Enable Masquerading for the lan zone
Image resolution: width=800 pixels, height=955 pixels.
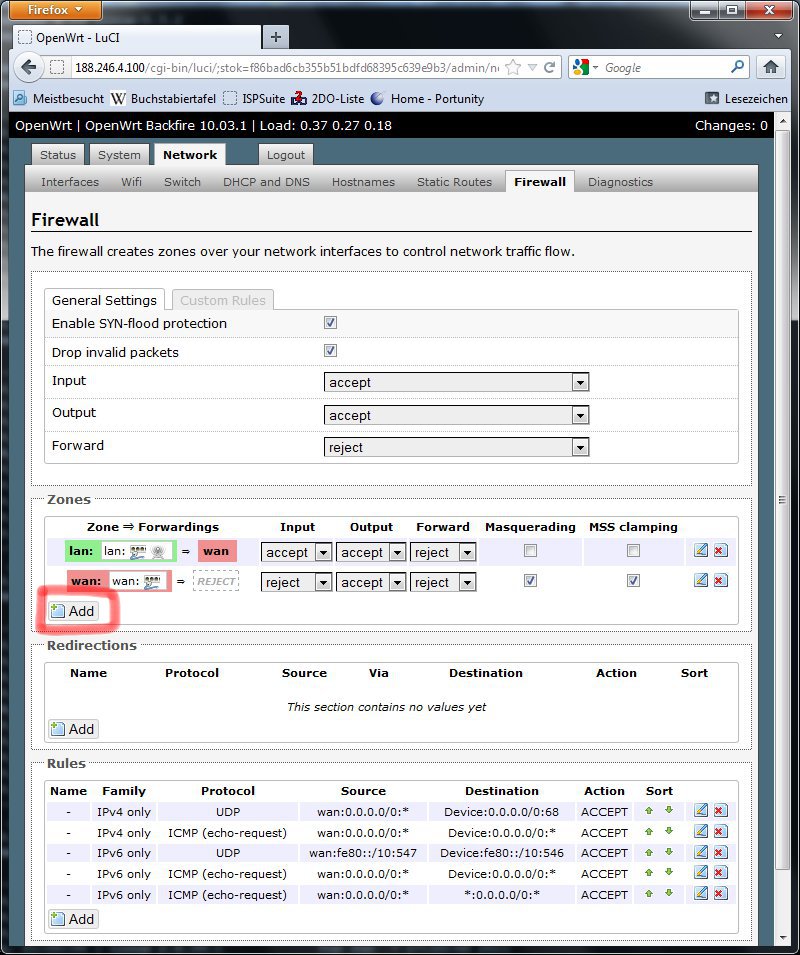pos(530,550)
